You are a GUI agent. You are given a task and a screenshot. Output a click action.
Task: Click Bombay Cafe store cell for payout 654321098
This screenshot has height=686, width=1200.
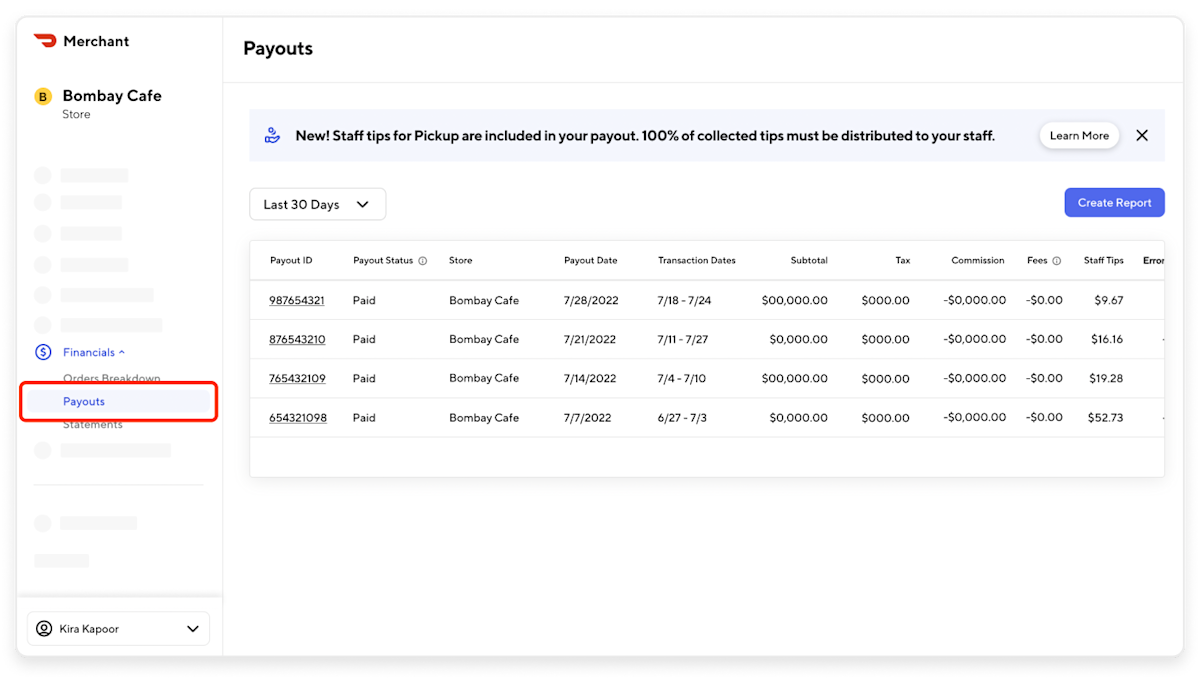pos(484,418)
